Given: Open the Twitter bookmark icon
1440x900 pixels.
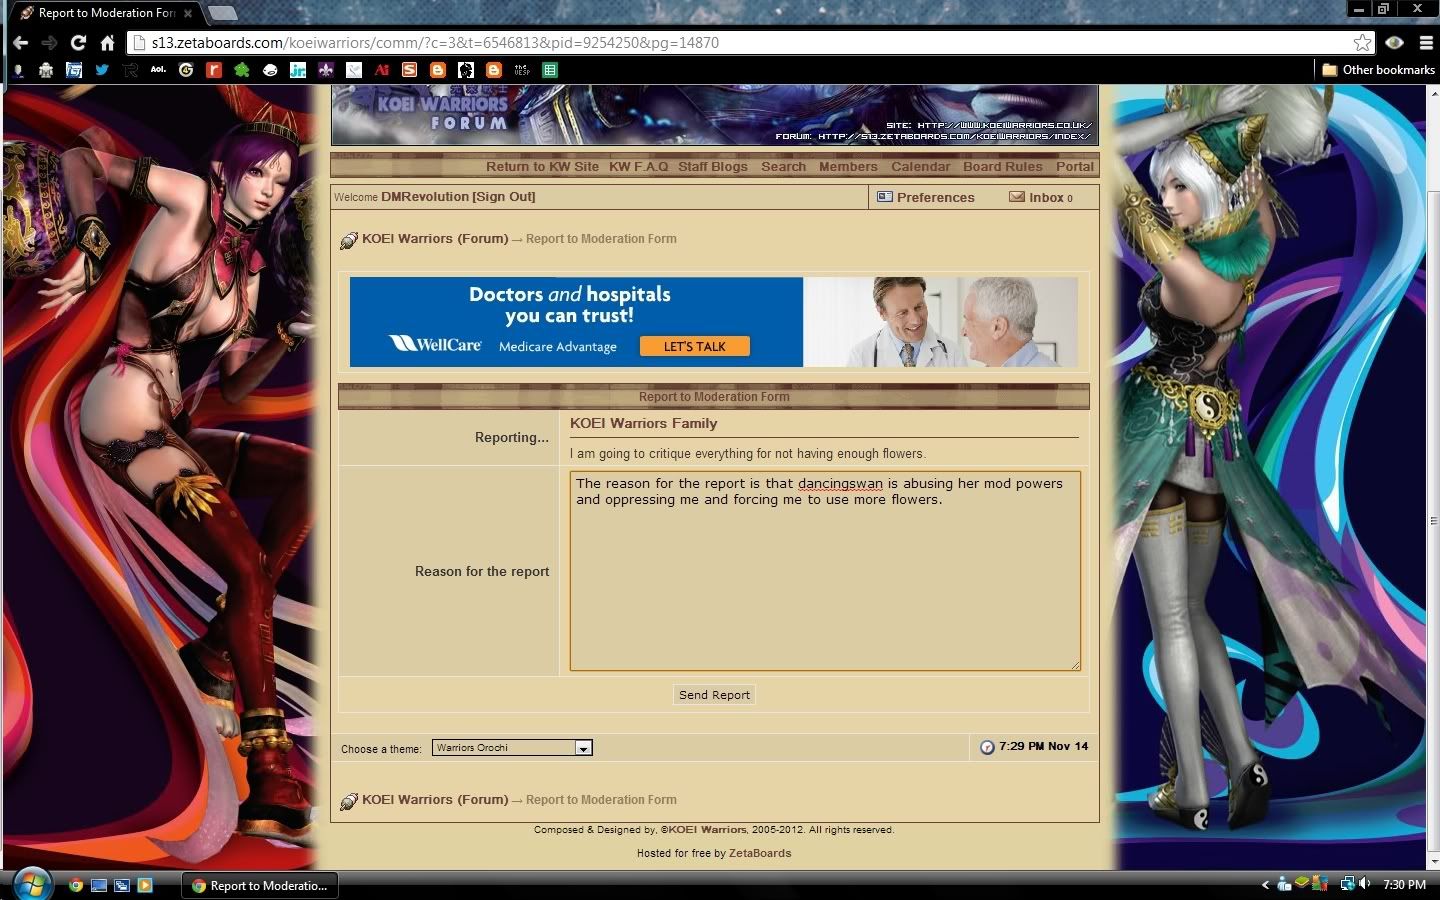Looking at the screenshot, I should (x=102, y=70).
